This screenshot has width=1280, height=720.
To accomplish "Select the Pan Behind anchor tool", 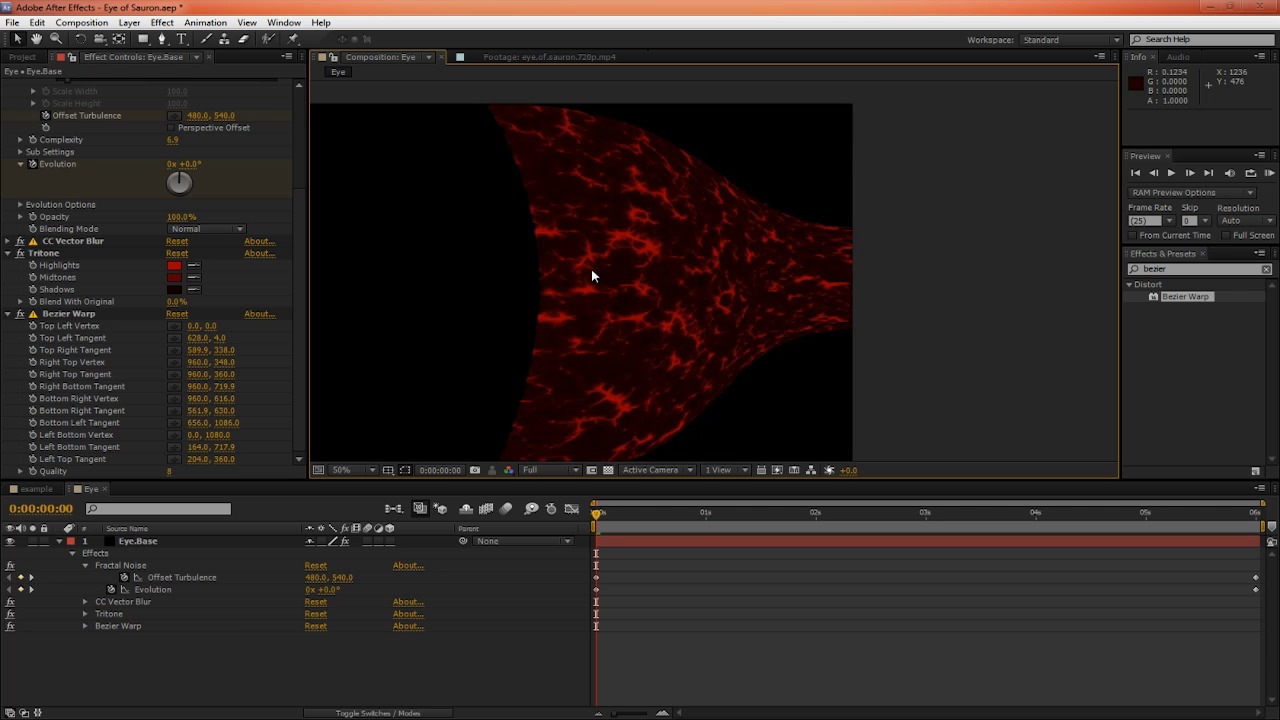I will [119, 39].
